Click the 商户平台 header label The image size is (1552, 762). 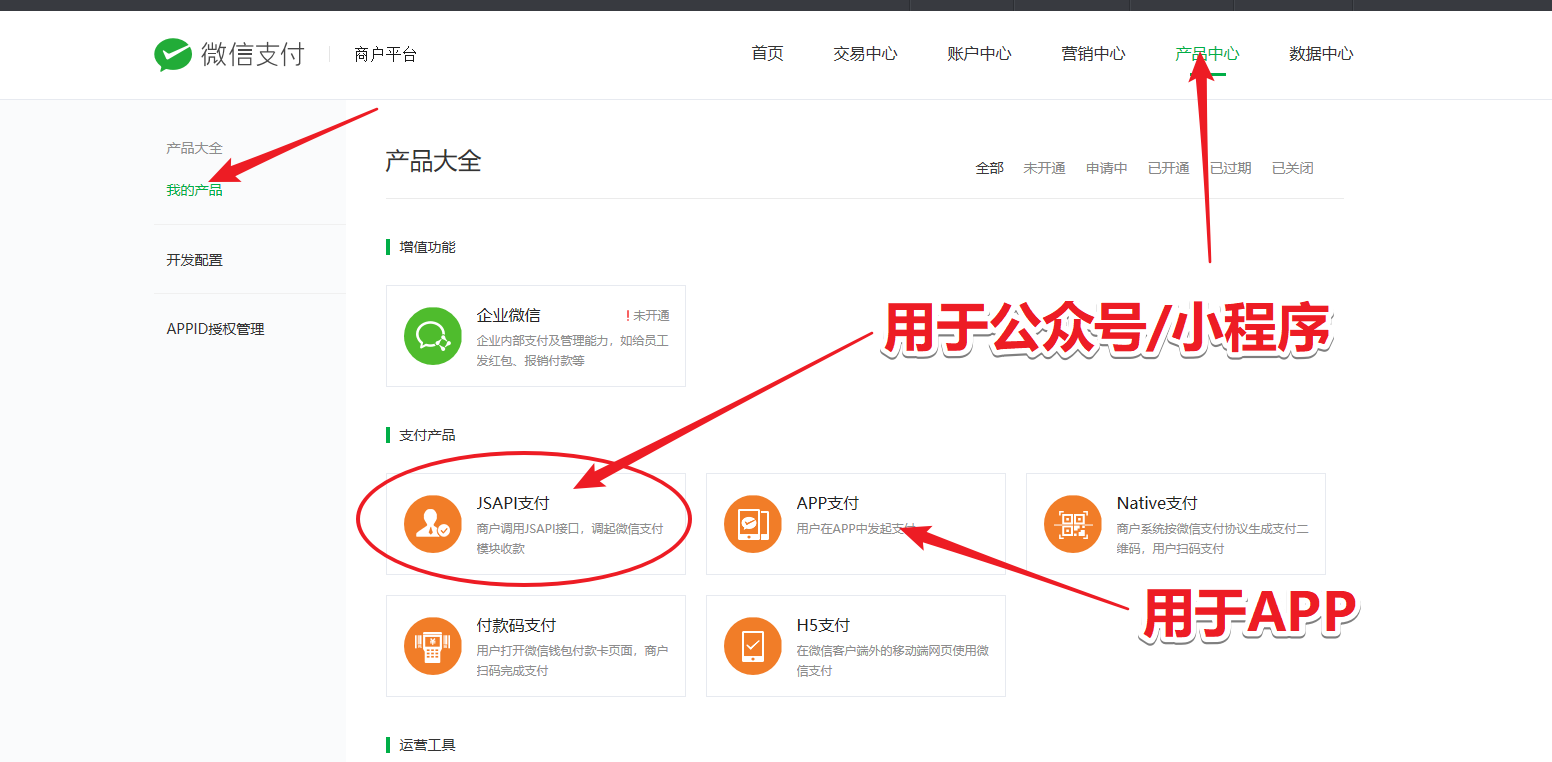[385, 54]
